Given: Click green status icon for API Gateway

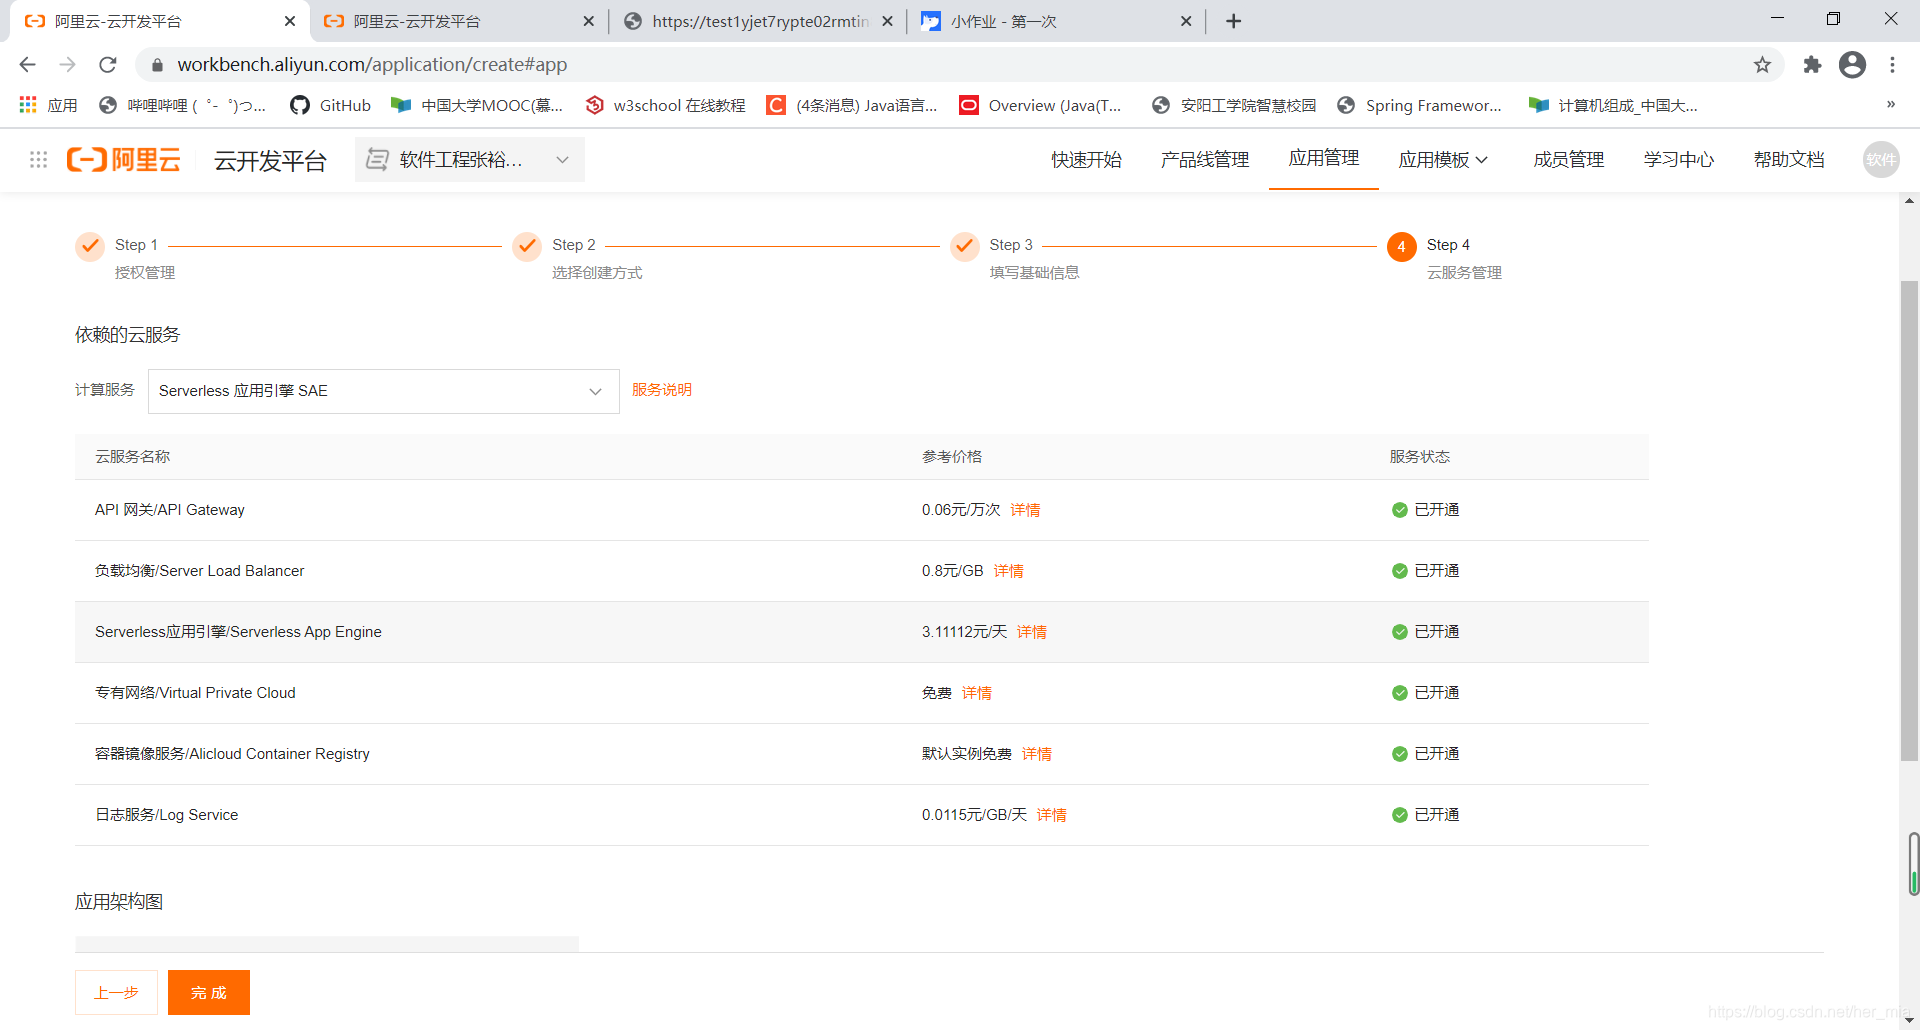Looking at the screenshot, I should point(1399,510).
